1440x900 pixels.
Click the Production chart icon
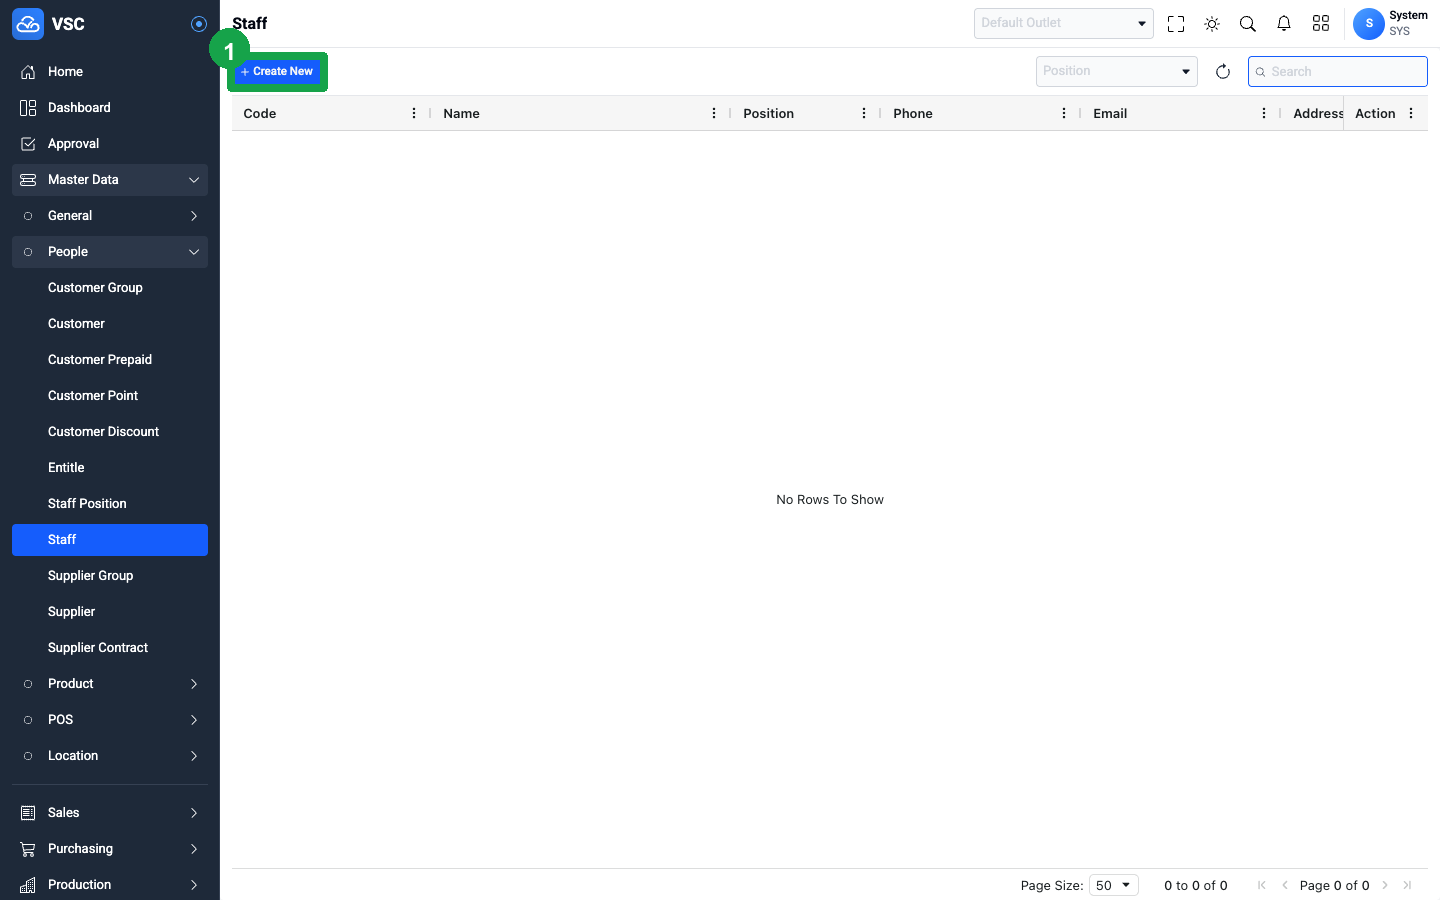pyautogui.click(x=28, y=885)
